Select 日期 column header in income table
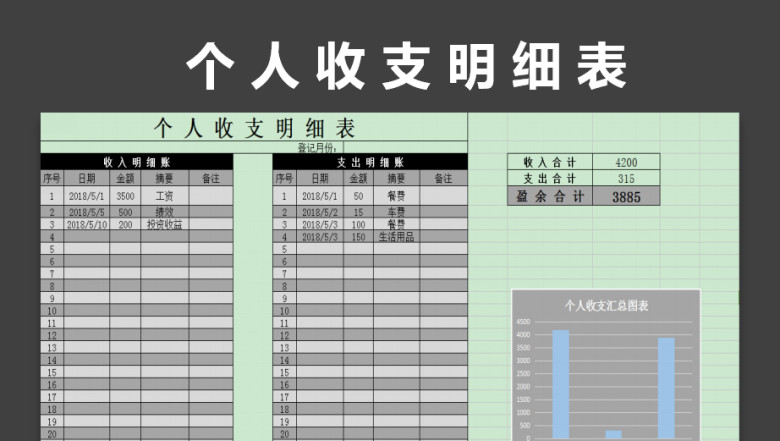 (87, 178)
